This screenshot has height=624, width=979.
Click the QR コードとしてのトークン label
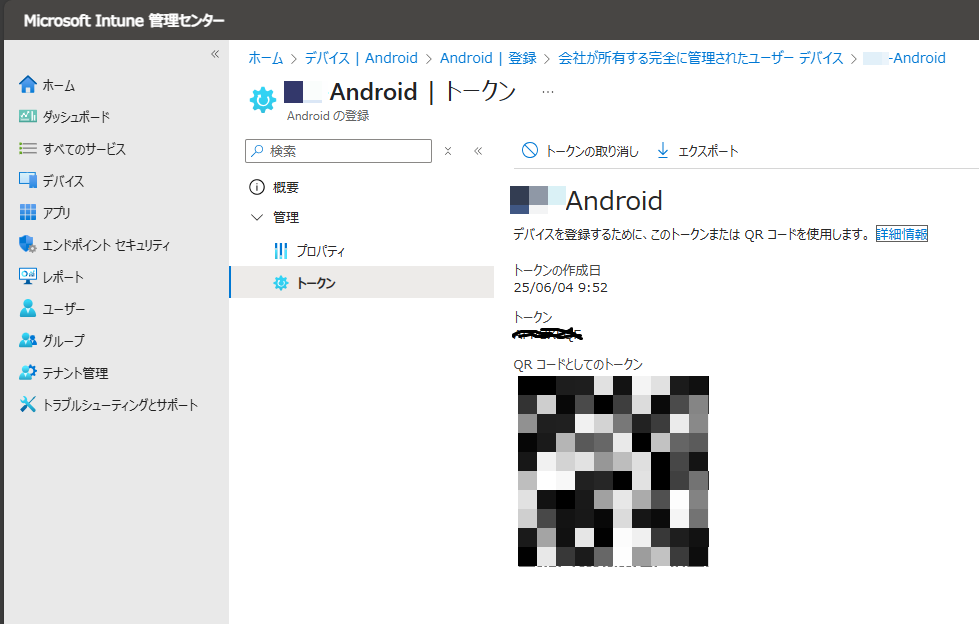tap(578, 364)
